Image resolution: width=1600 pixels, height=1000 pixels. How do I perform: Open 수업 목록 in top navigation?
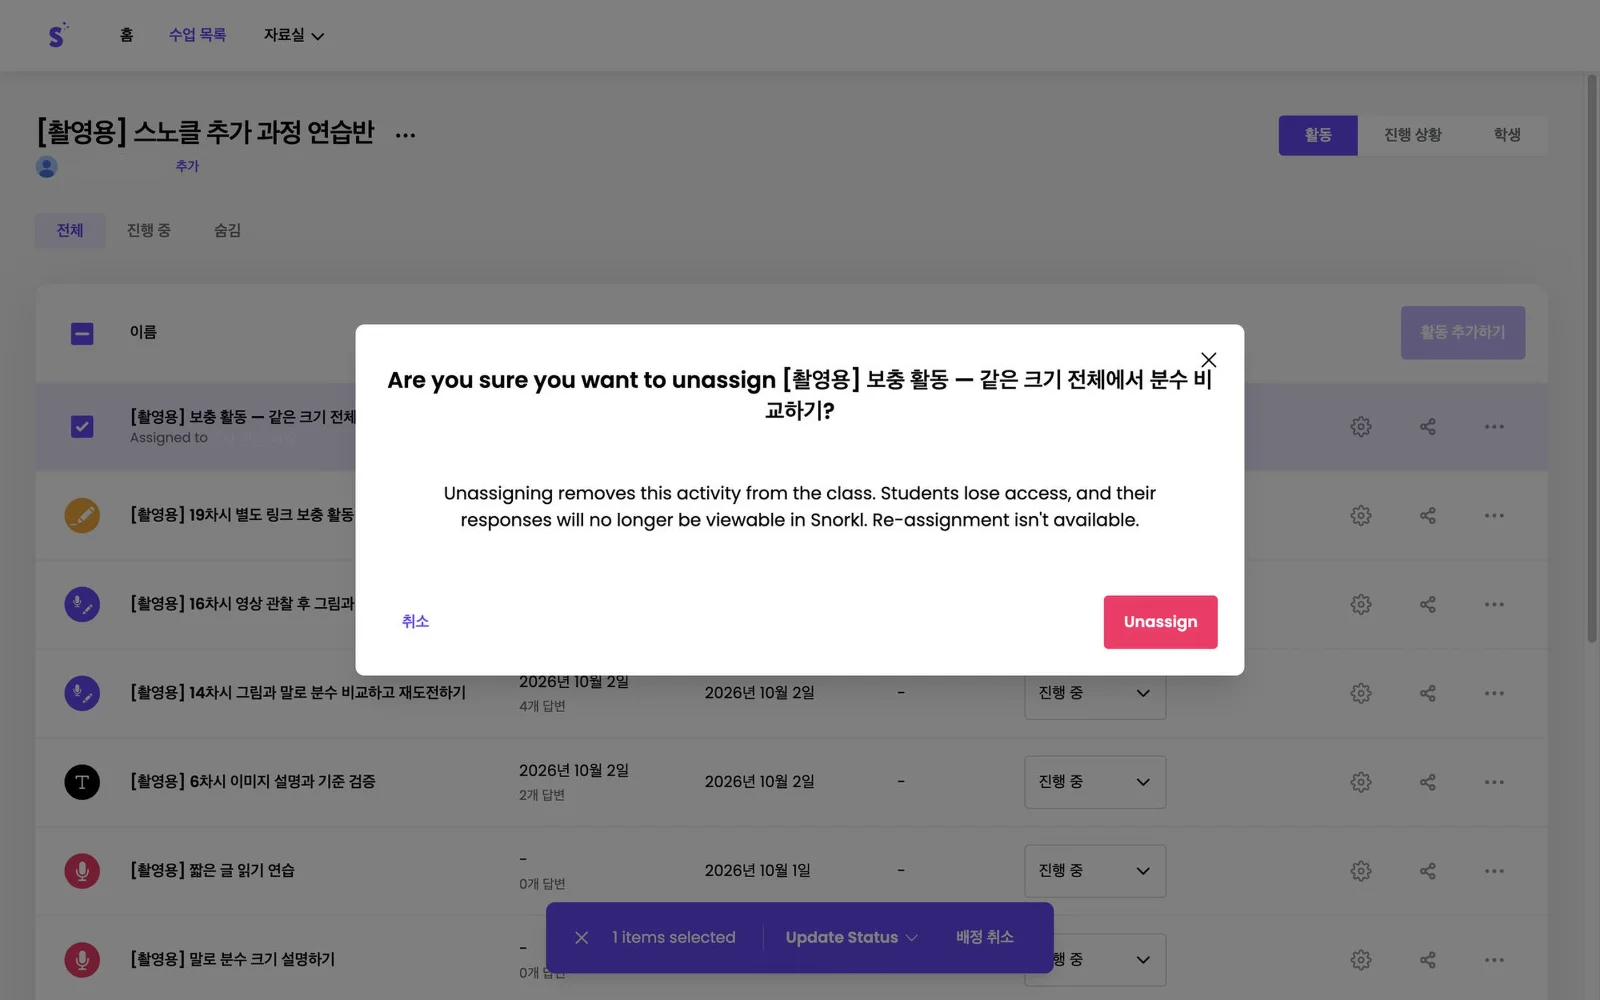197,35
